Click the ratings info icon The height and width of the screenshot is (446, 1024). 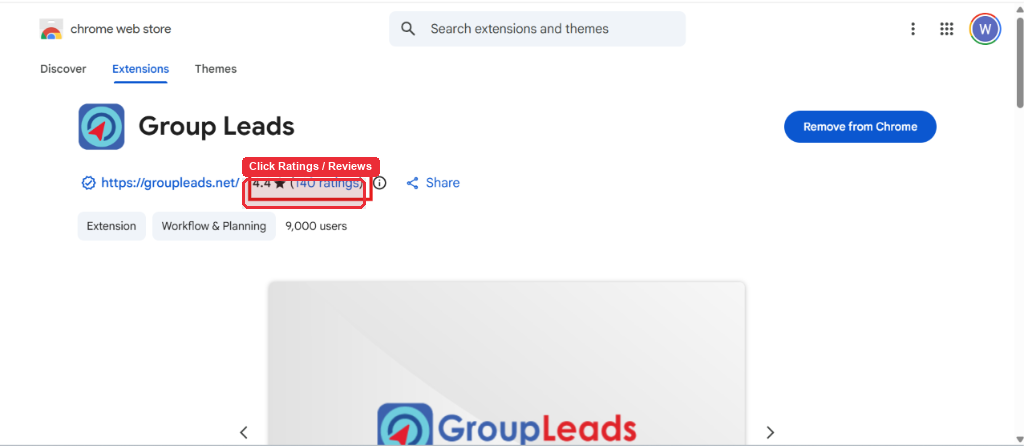379,183
